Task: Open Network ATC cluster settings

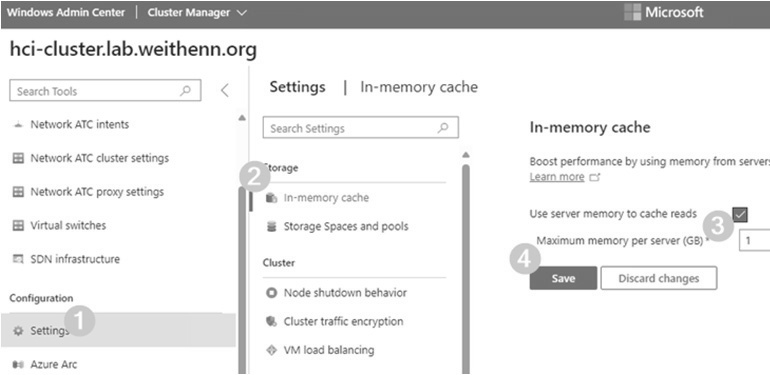Action: (100, 158)
